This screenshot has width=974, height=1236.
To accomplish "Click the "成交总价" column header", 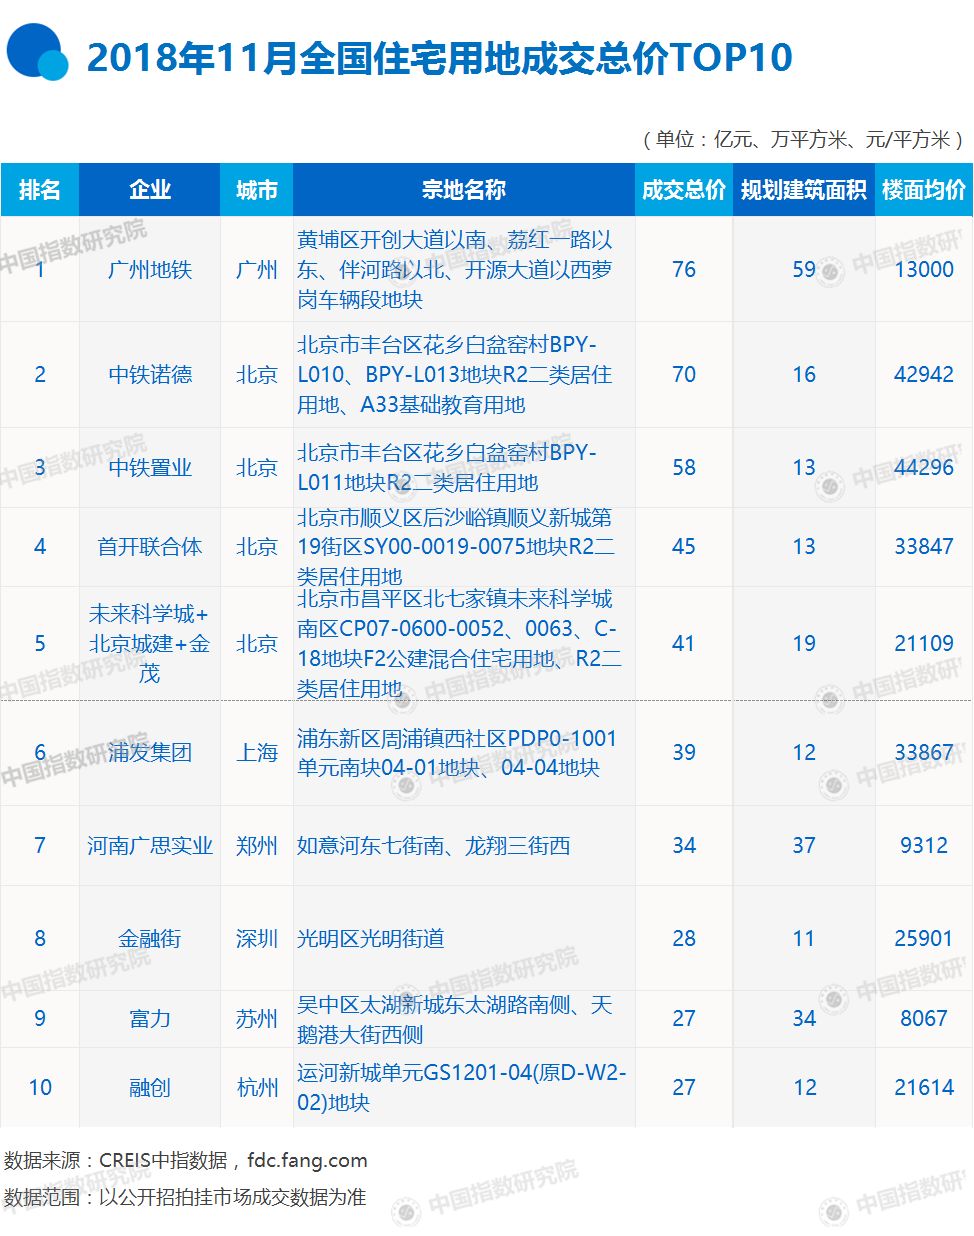I will coord(684,190).
